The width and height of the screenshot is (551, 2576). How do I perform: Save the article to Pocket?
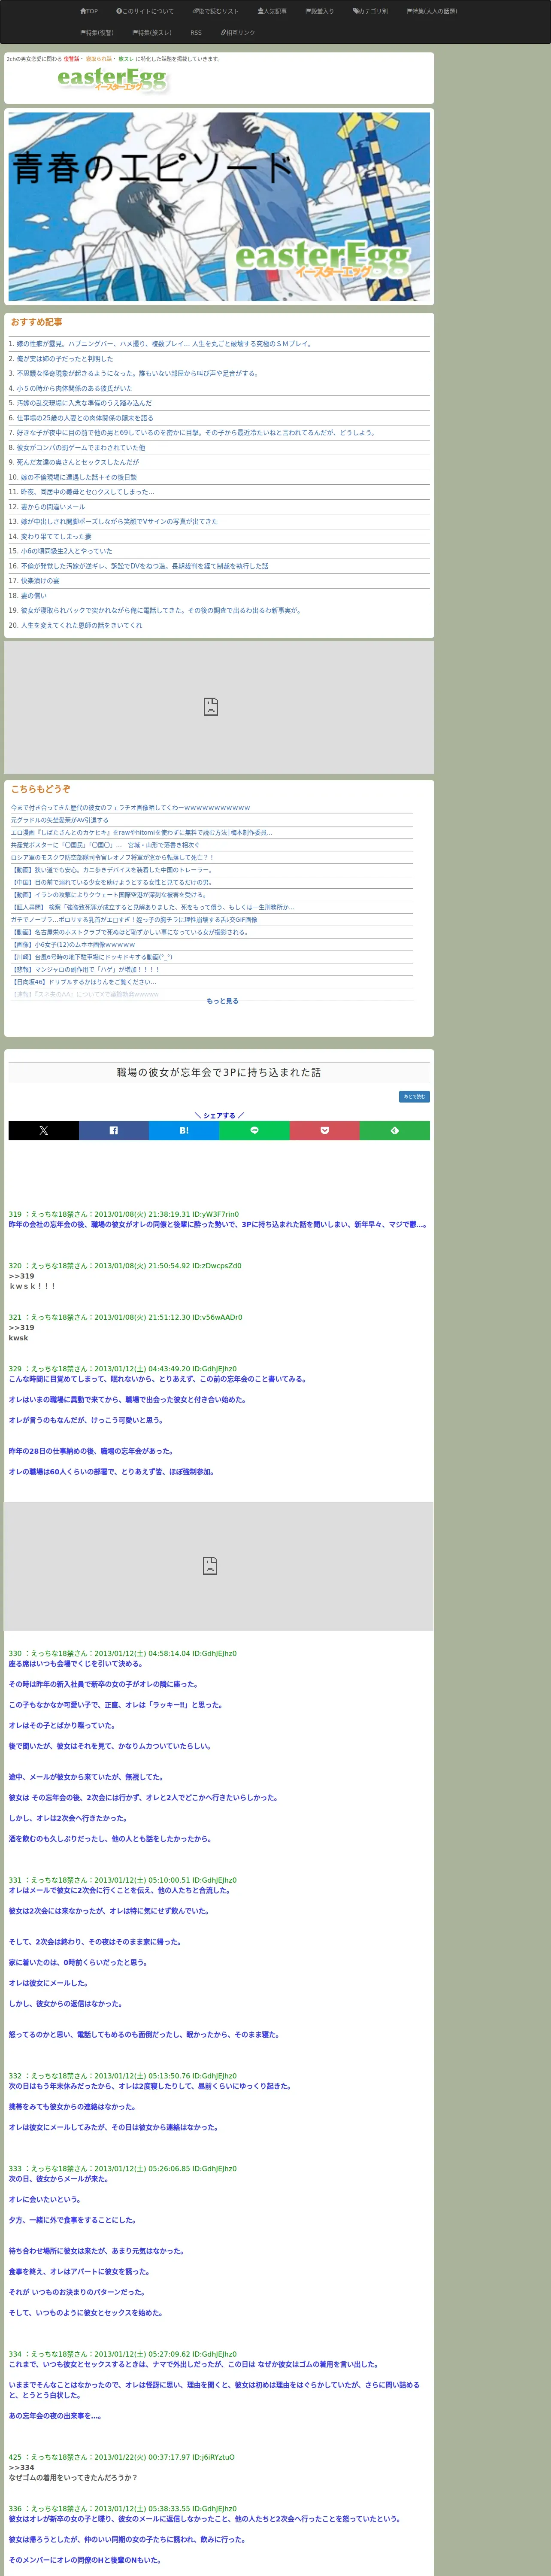pyautogui.click(x=325, y=1130)
